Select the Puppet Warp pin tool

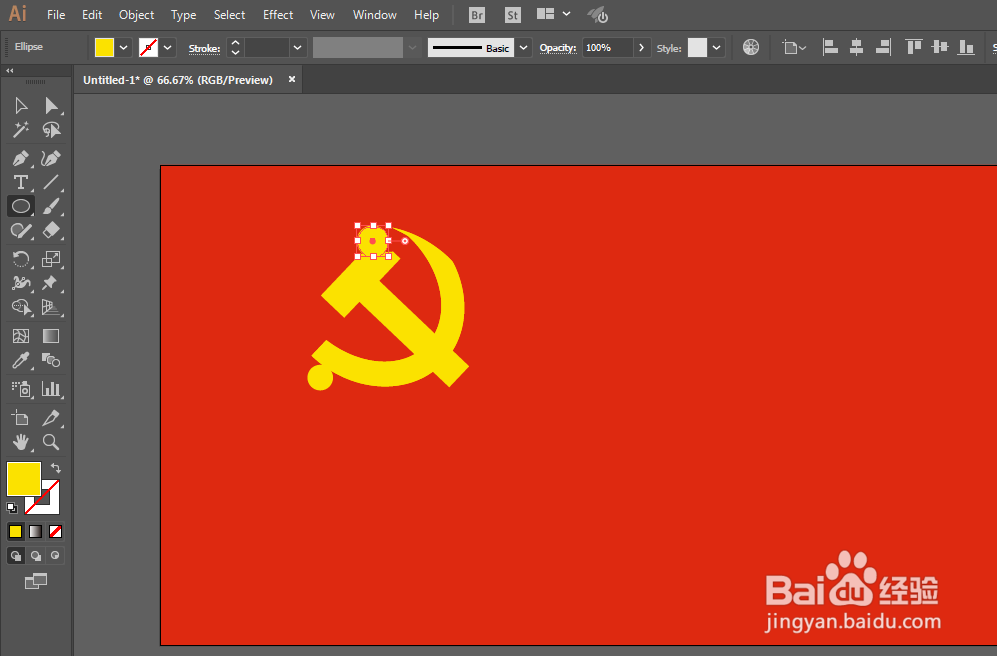[x=51, y=283]
